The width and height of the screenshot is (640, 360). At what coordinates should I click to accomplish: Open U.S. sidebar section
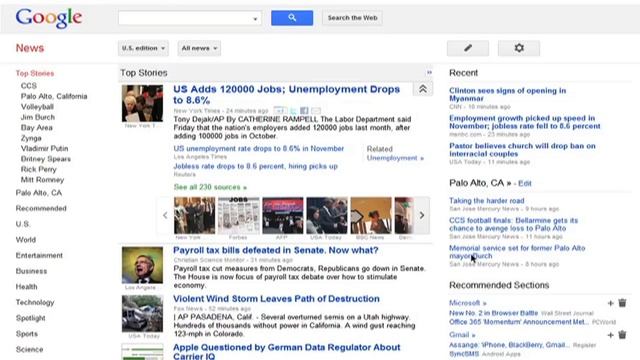coord(23,224)
